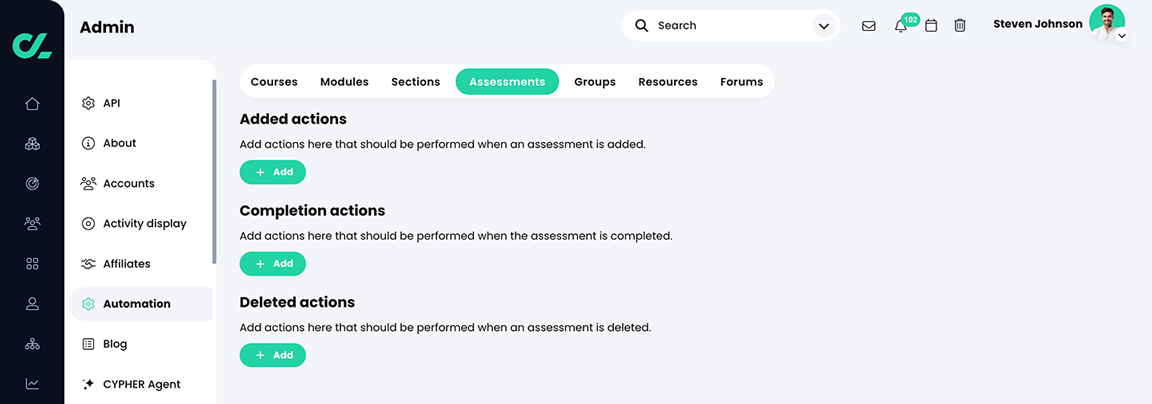Click the CYPHER Agent sparkle icon
The image size is (1152, 404).
88,384
